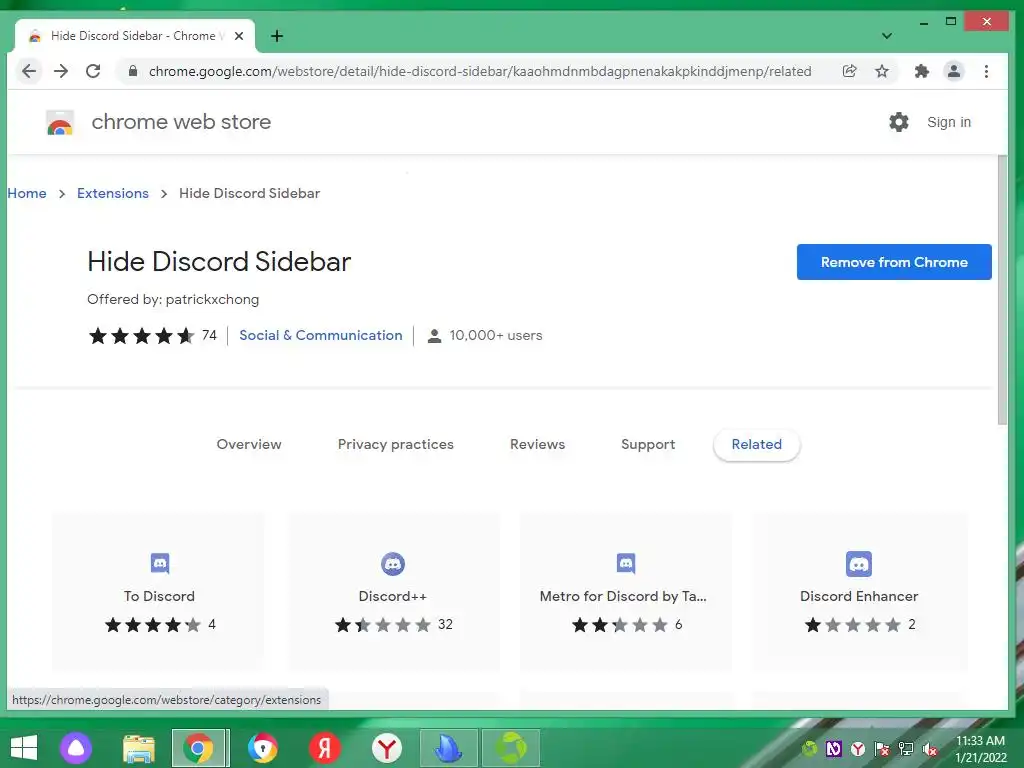Image resolution: width=1024 pixels, height=768 pixels.
Task: Click the share page icon in address bar
Action: pyautogui.click(x=849, y=71)
